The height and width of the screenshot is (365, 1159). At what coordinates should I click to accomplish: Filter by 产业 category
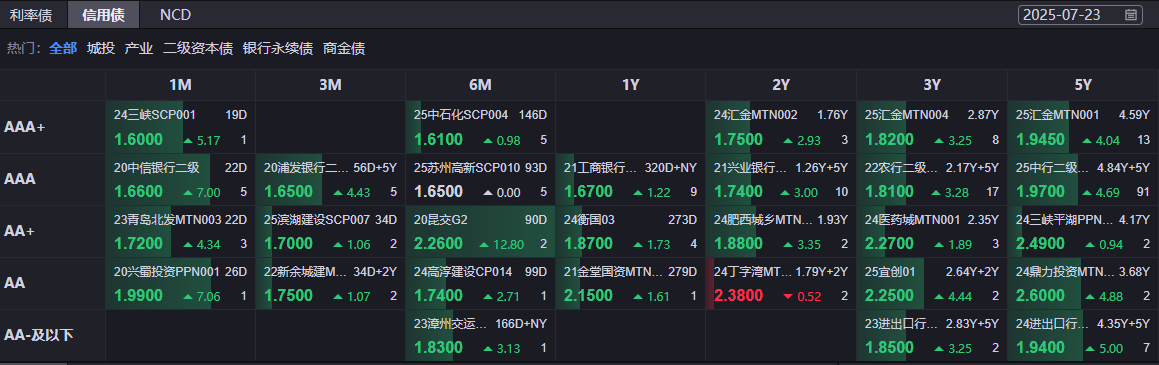pos(139,49)
